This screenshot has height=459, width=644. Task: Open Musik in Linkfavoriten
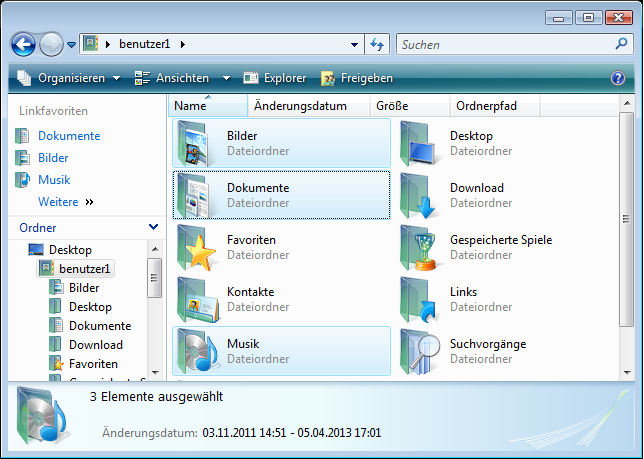click(54, 180)
